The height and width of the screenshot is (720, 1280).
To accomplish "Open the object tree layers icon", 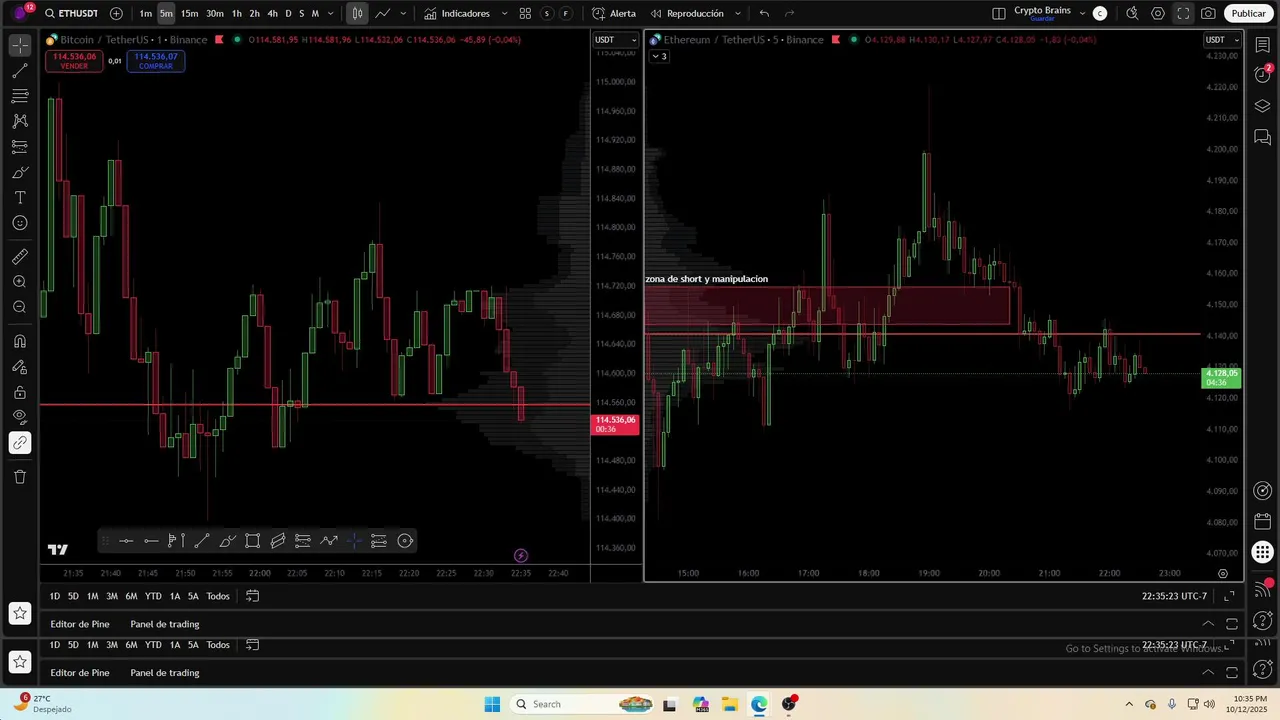I will 1263,106.
